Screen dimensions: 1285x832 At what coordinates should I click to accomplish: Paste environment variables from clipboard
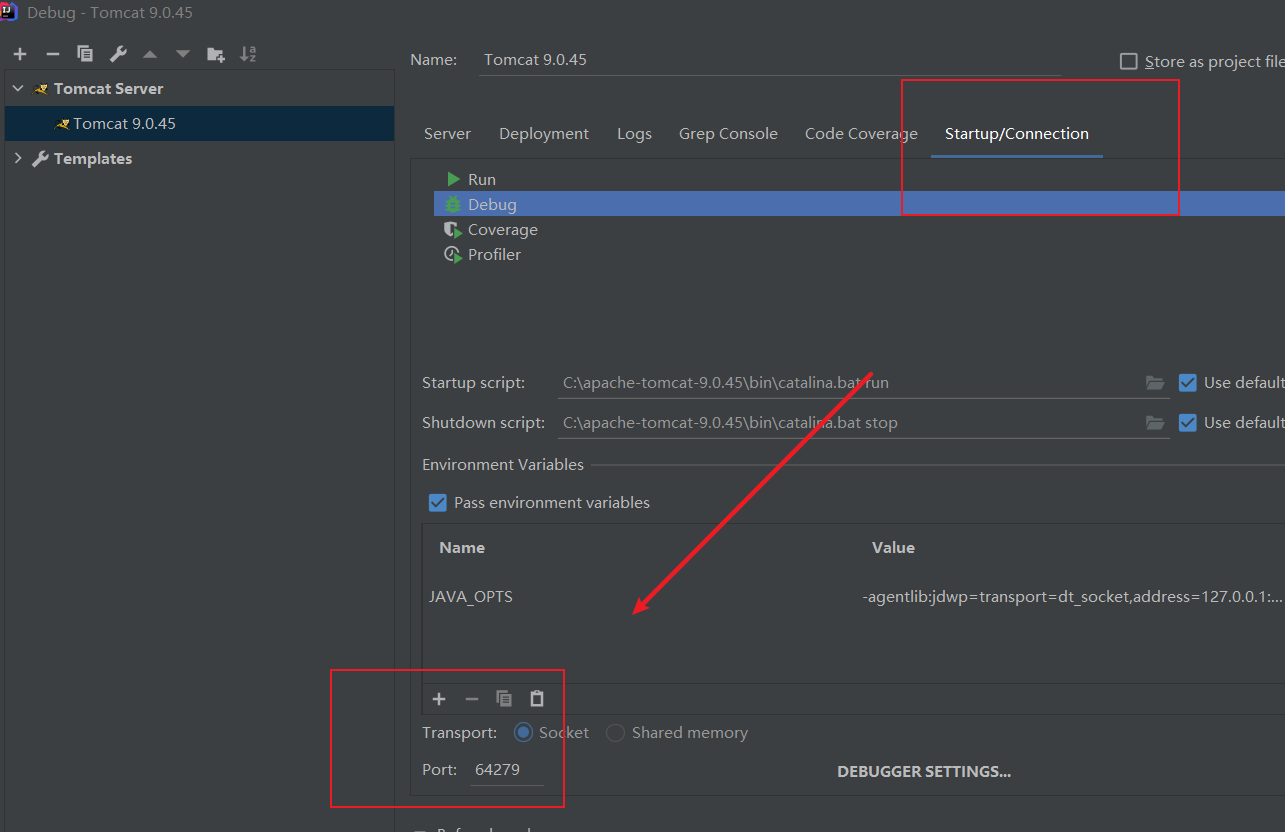tap(537, 699)
